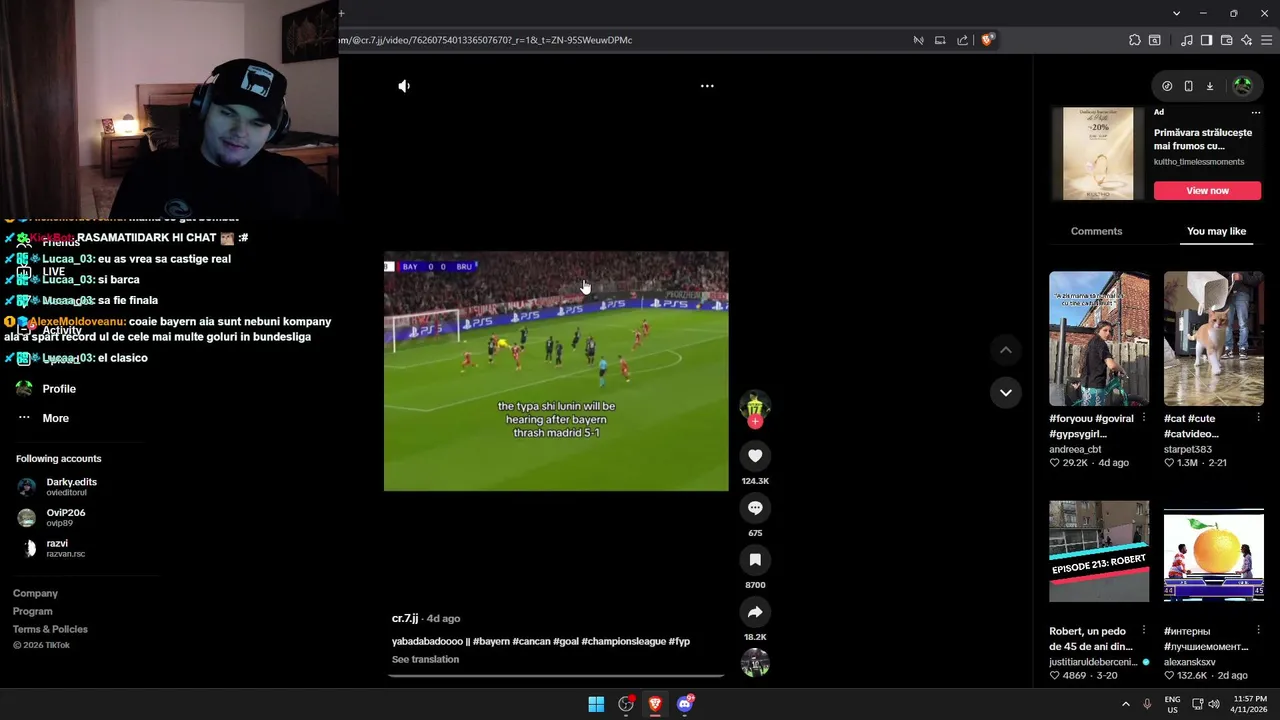Click the ENG US language indicator
This screenshot has height=720, width=1280.
click(x=1173, y=704)
